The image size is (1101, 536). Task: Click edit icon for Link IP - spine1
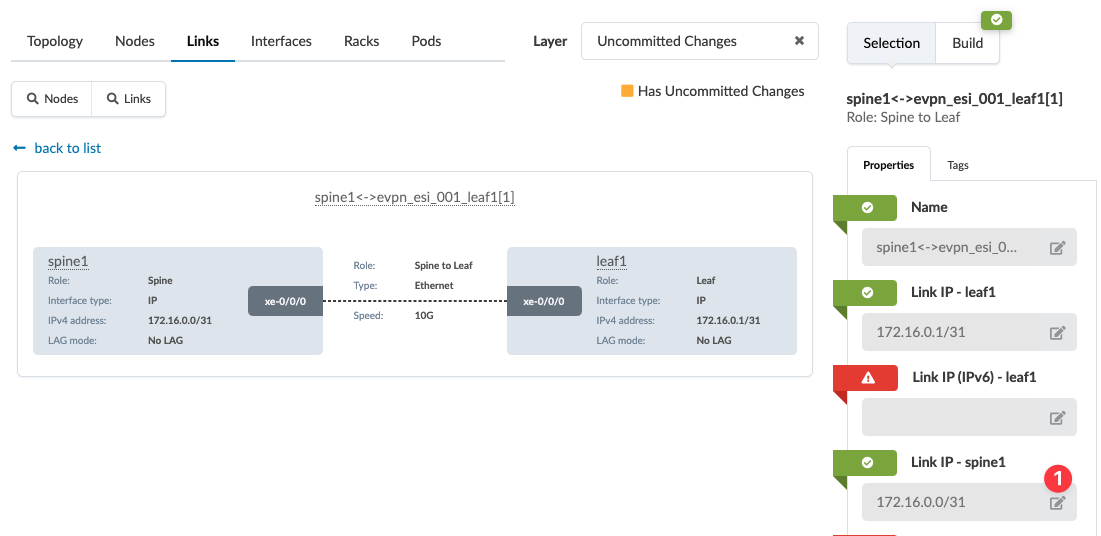(x=1057, y=503)
